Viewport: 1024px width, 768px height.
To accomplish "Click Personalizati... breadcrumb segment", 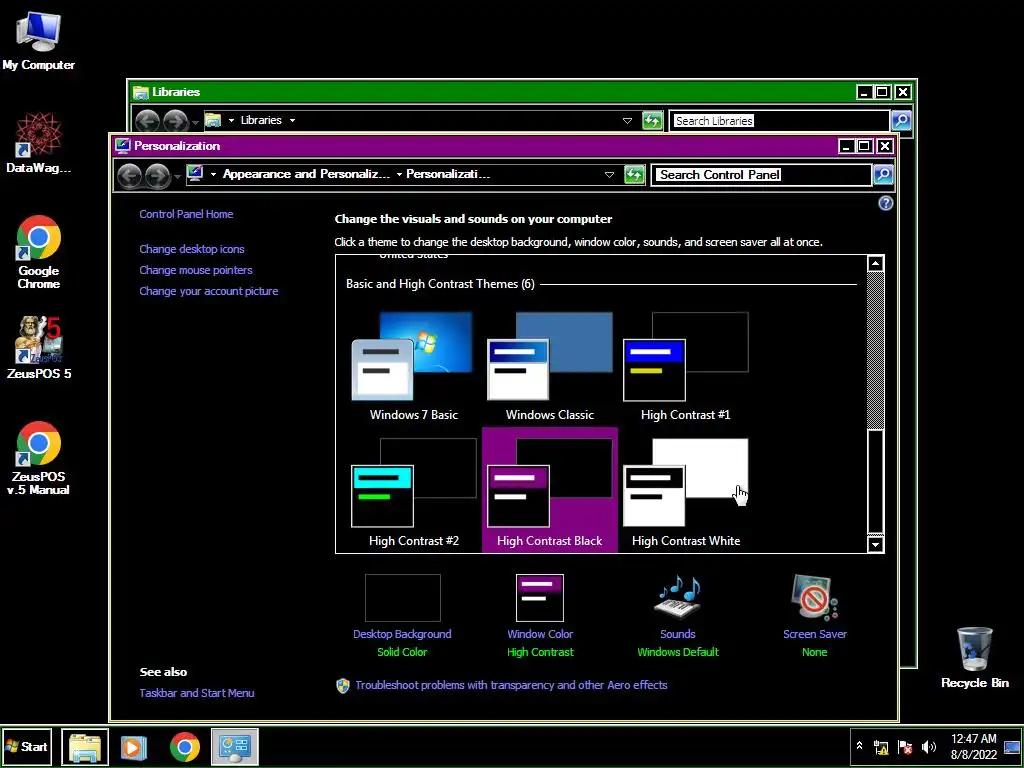I will pyautogui.click(x=447, y=174).
